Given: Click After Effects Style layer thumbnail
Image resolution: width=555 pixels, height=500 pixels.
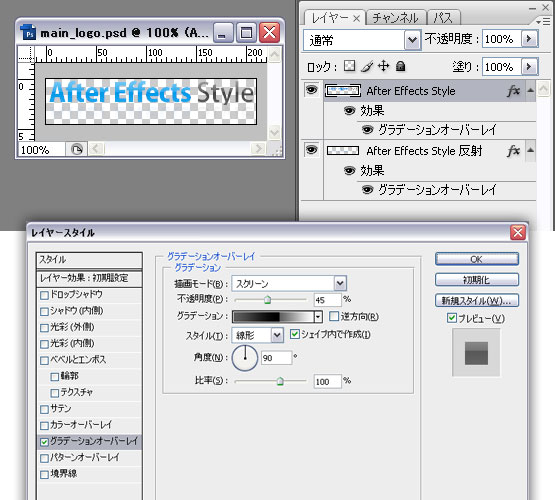Looking at the screenshot, I should click(x=343, y=91).
